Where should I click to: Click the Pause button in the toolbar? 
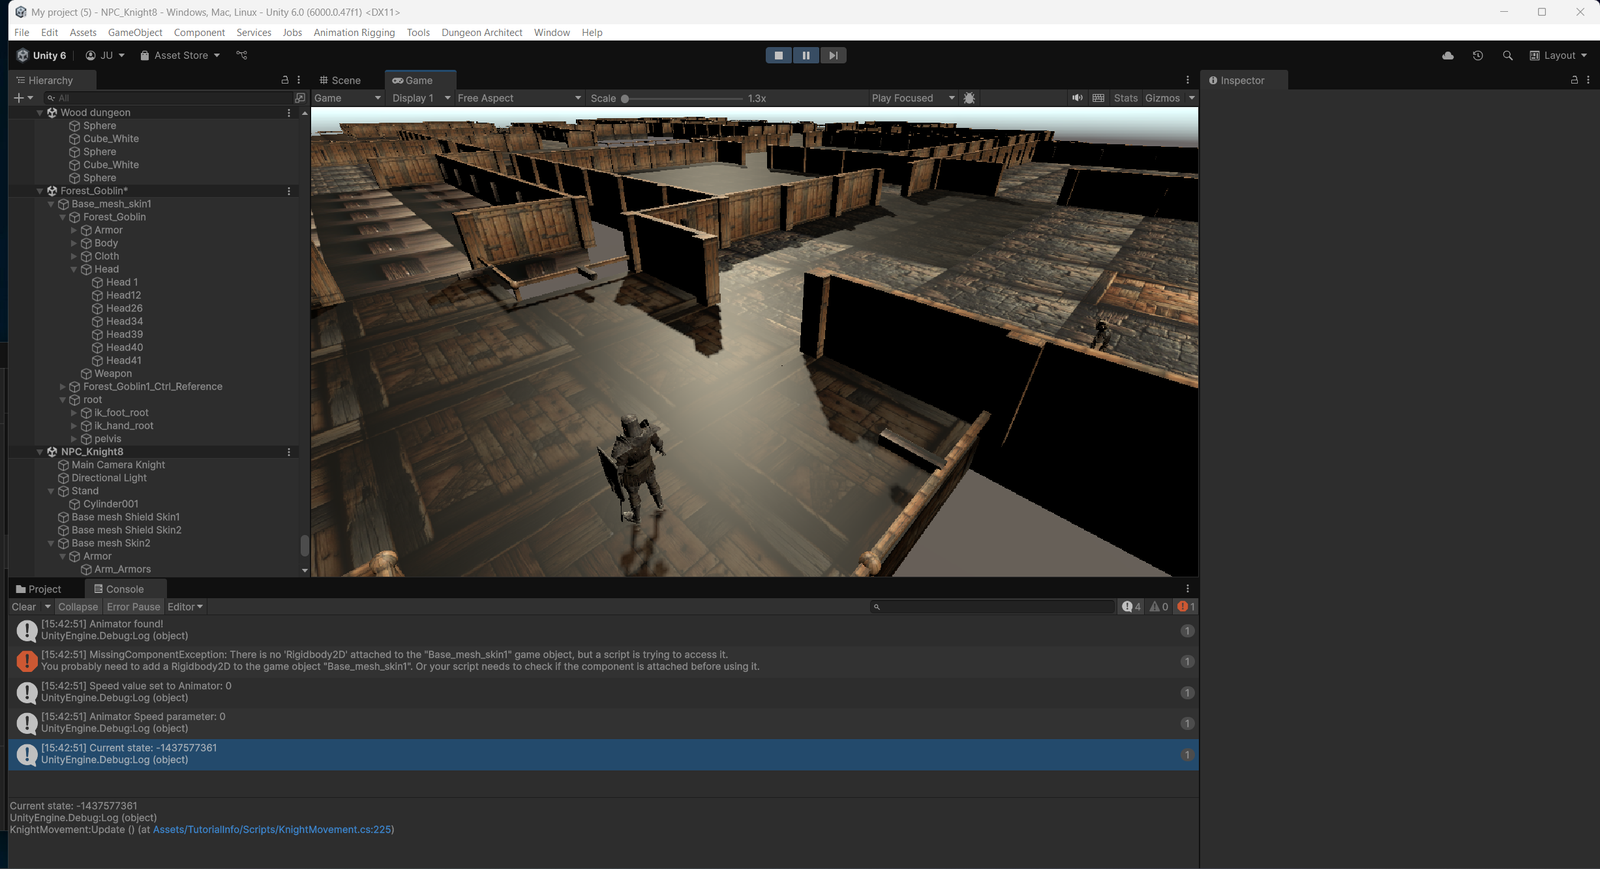[806, 56]
